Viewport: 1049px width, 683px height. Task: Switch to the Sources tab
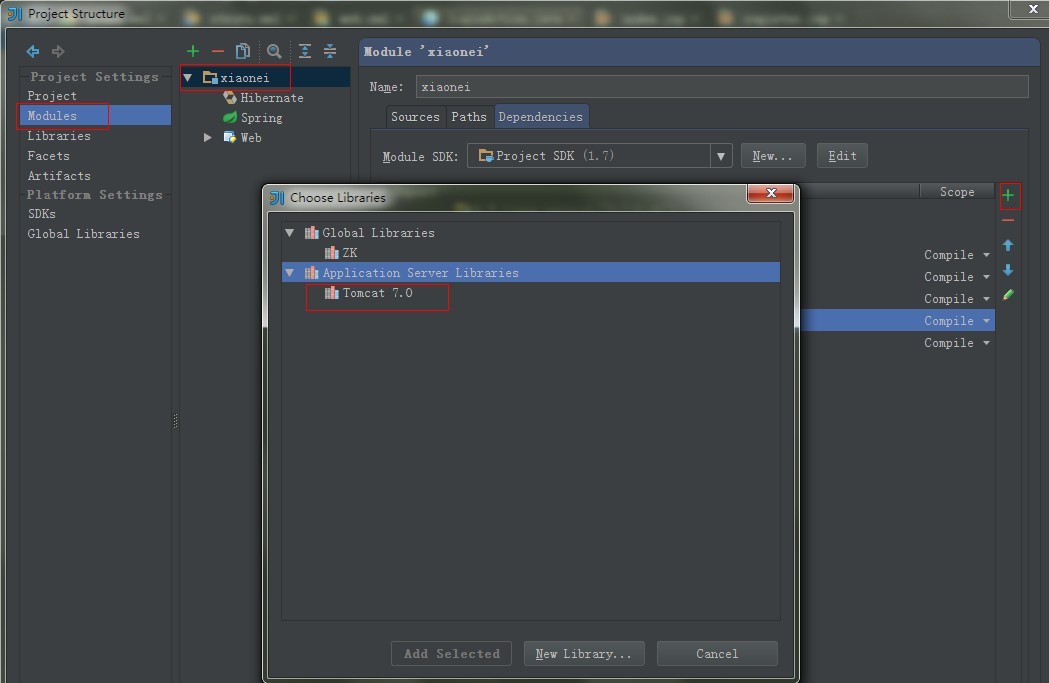click(x=414, y=116)
